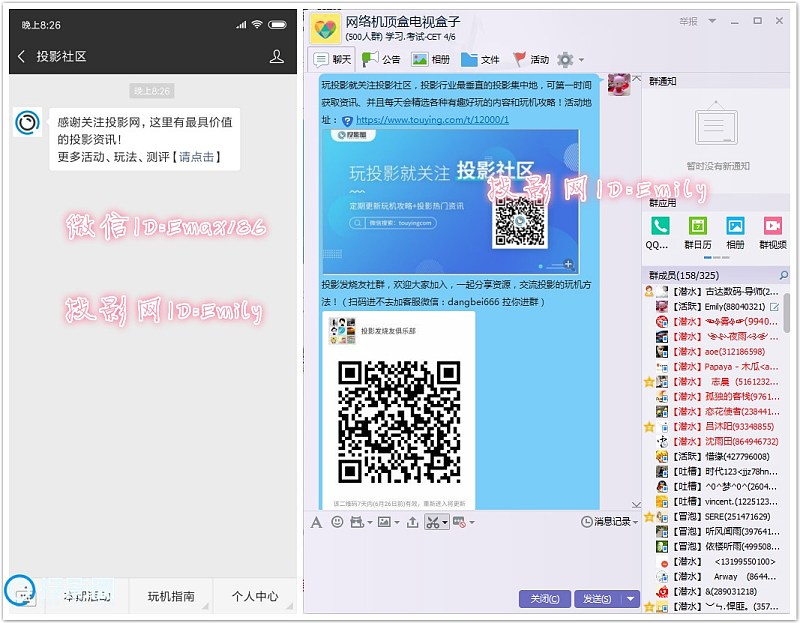800x623 pixels.
Task: Open the emoji picker in chat toolbar
Action: tap(337, 521)
